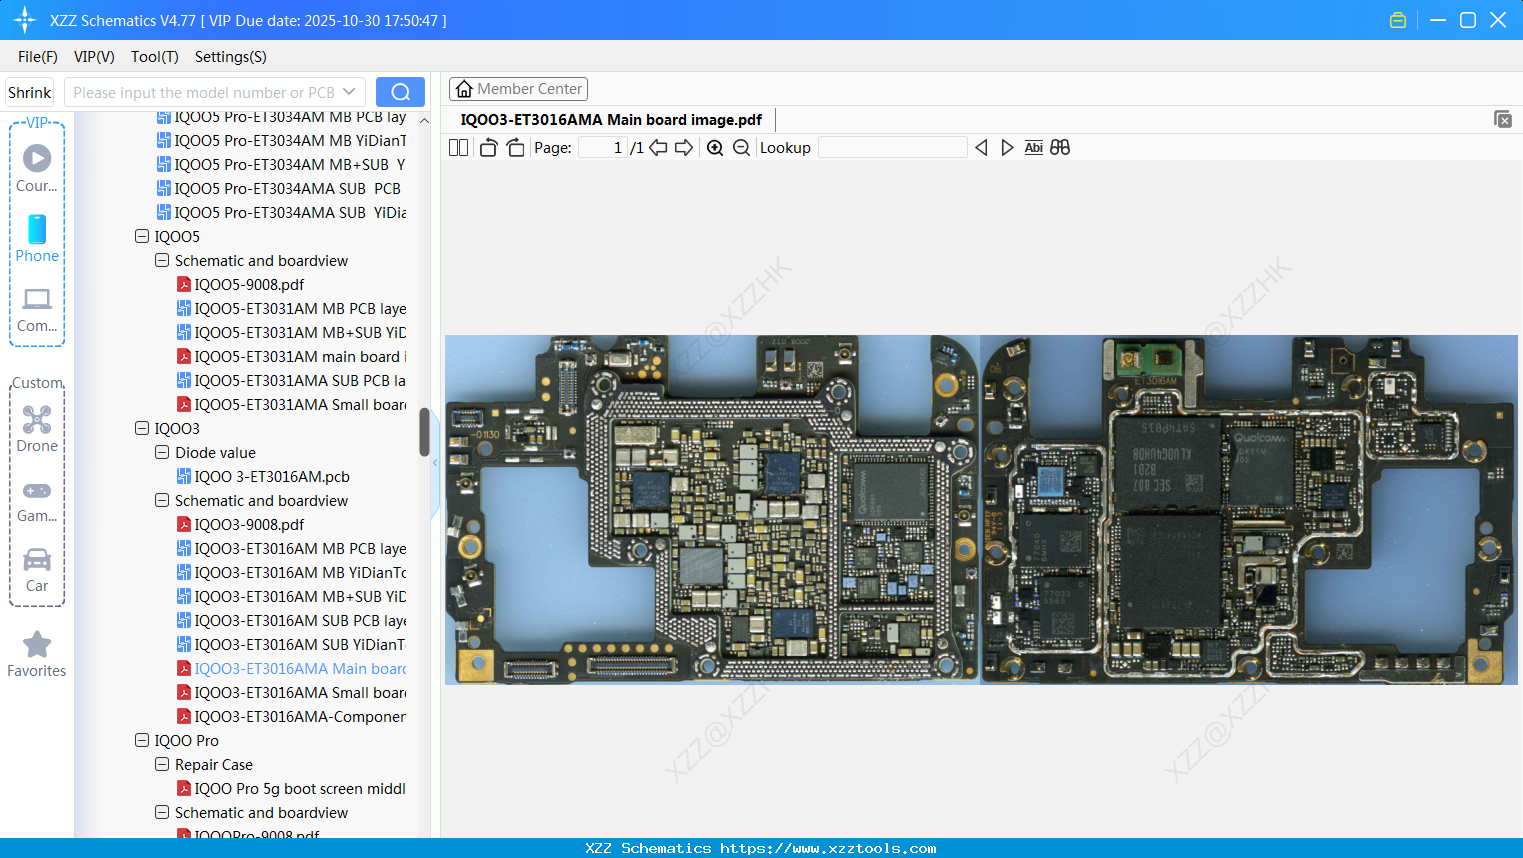Open the Settings(S) menu

pos(230,57)
